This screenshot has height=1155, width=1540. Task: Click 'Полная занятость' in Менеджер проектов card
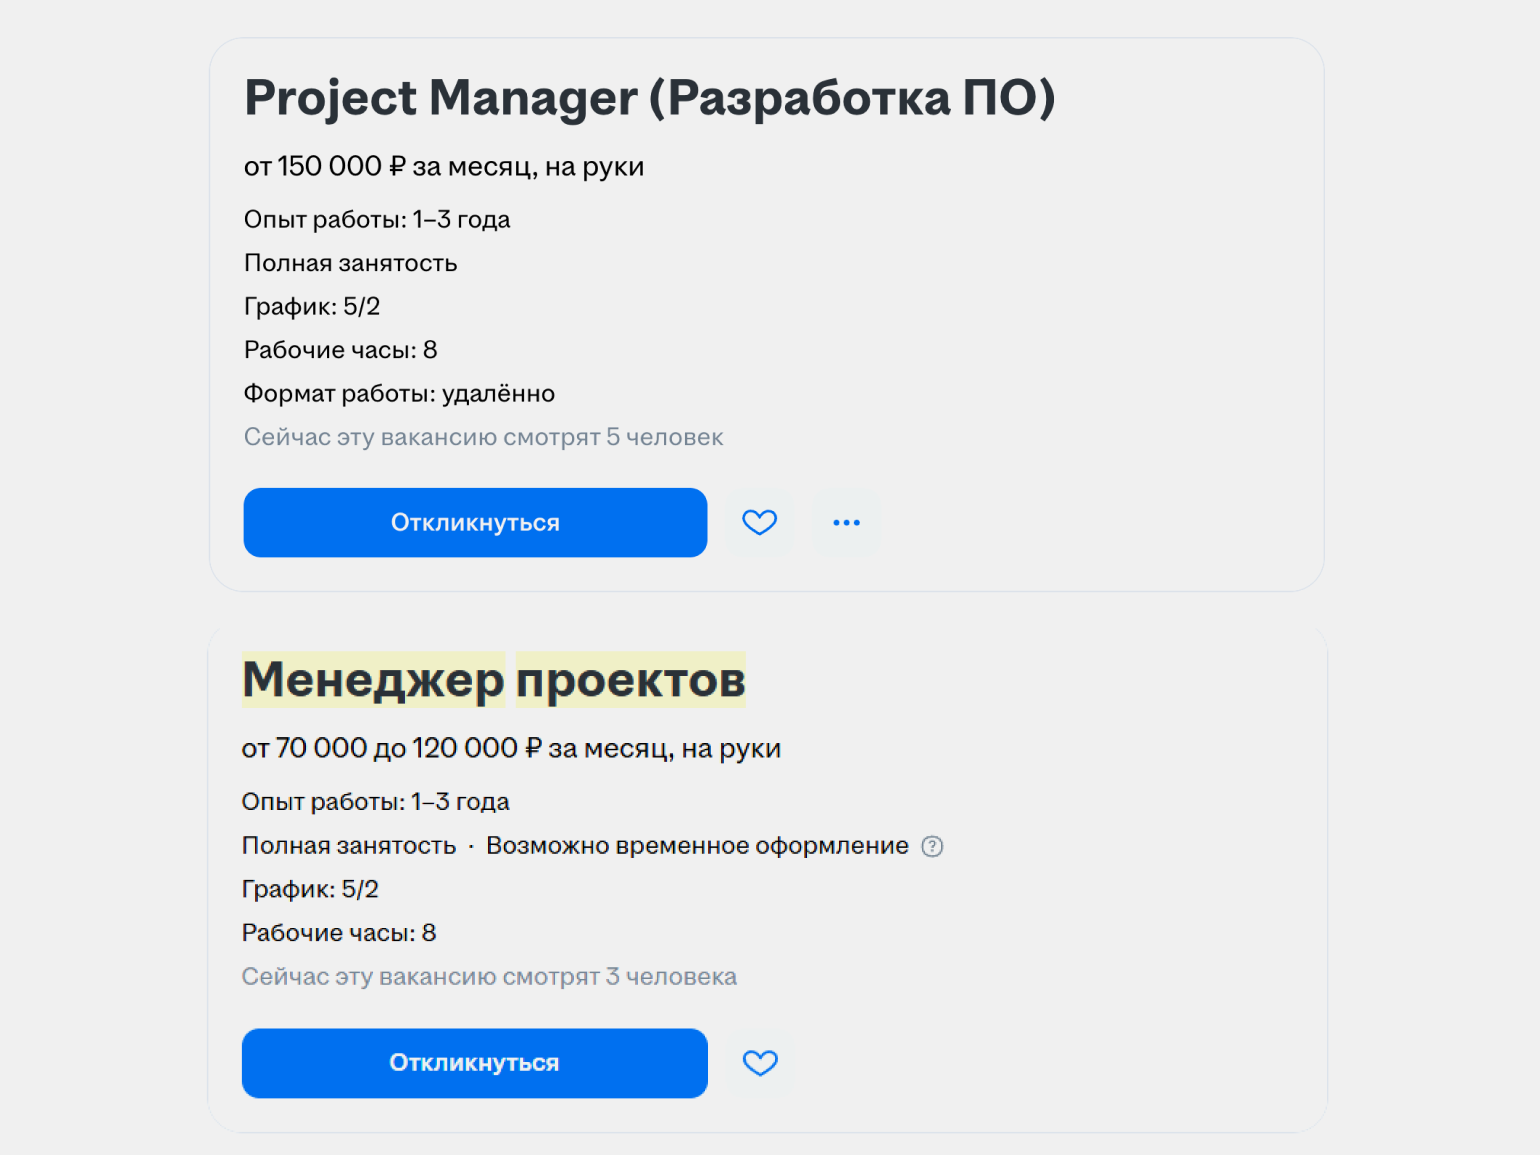pos(348,846)
